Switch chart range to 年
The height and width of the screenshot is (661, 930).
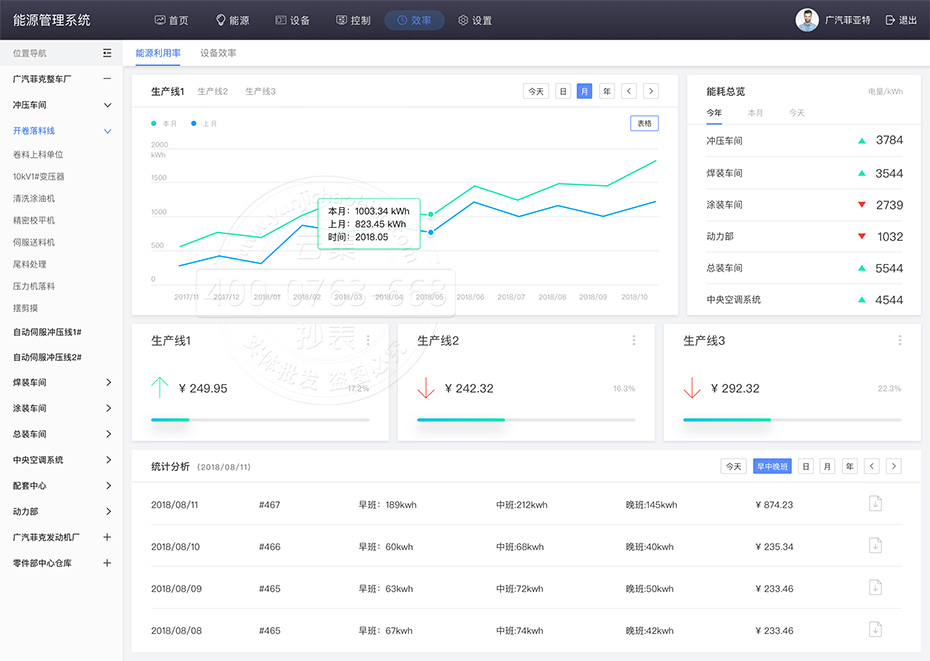606,91
